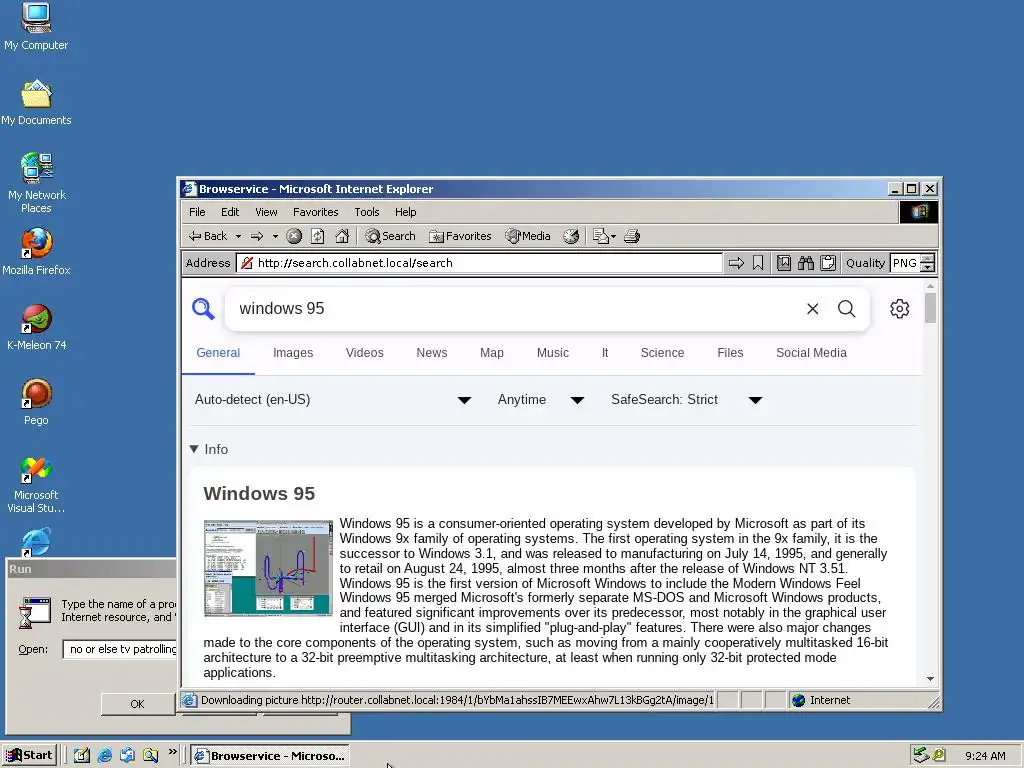1024x768 pixels.
Task: Switch to the Social Media tab
Action: pyautogui.click(x=811, y=353)
